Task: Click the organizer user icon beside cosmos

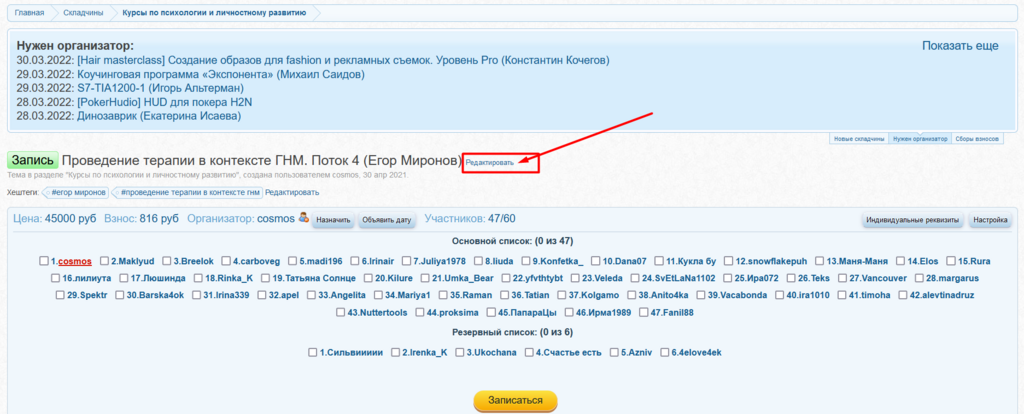Action: click(304, 218)
